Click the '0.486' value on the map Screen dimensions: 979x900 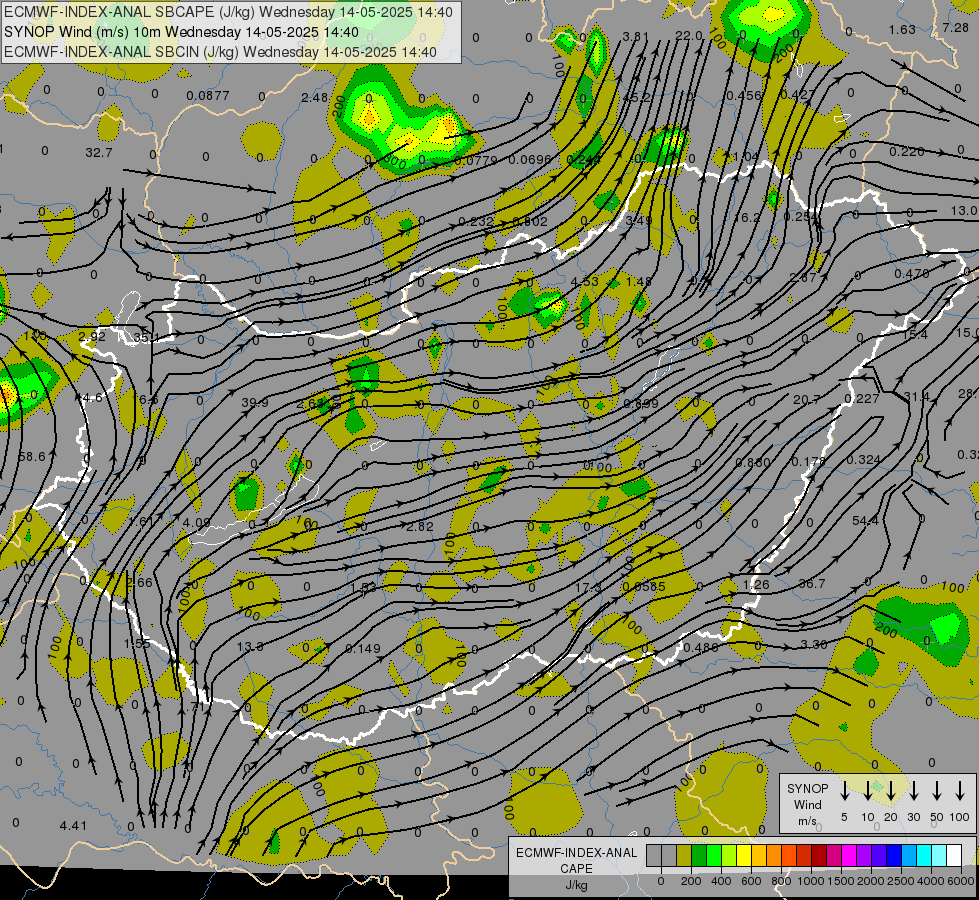701,648
